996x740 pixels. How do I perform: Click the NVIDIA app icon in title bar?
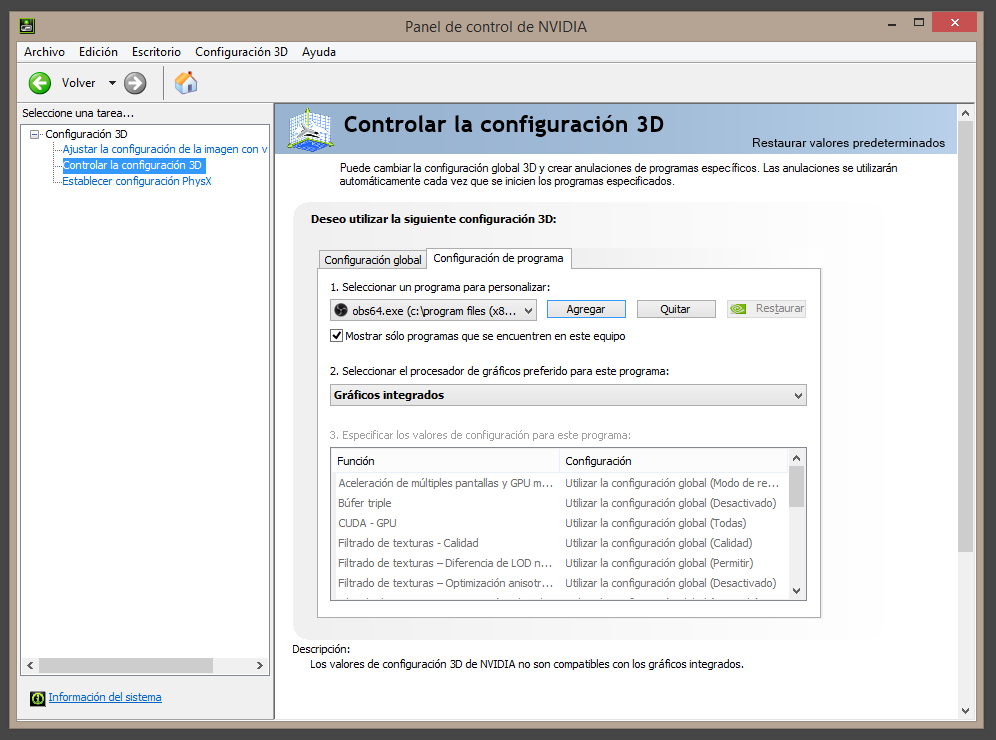28,26
